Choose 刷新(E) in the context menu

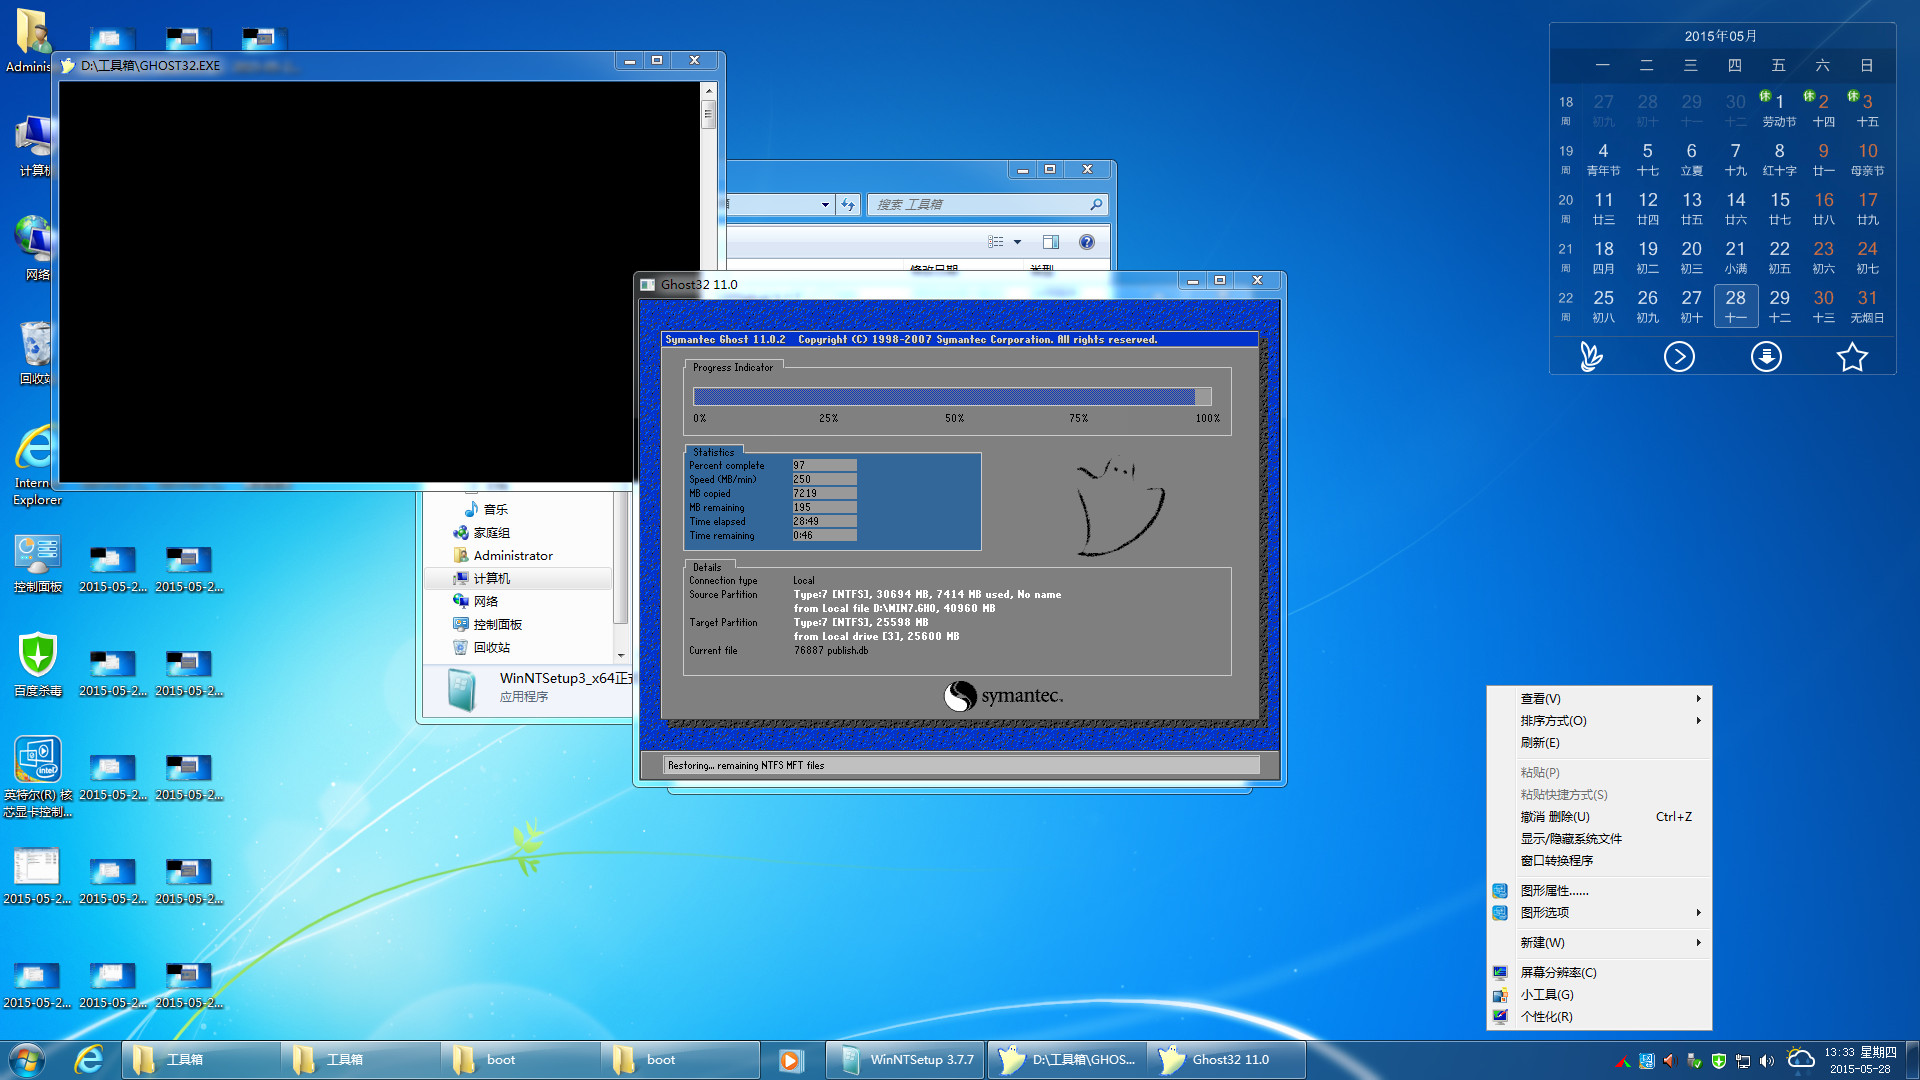(x=1600, y=743)
